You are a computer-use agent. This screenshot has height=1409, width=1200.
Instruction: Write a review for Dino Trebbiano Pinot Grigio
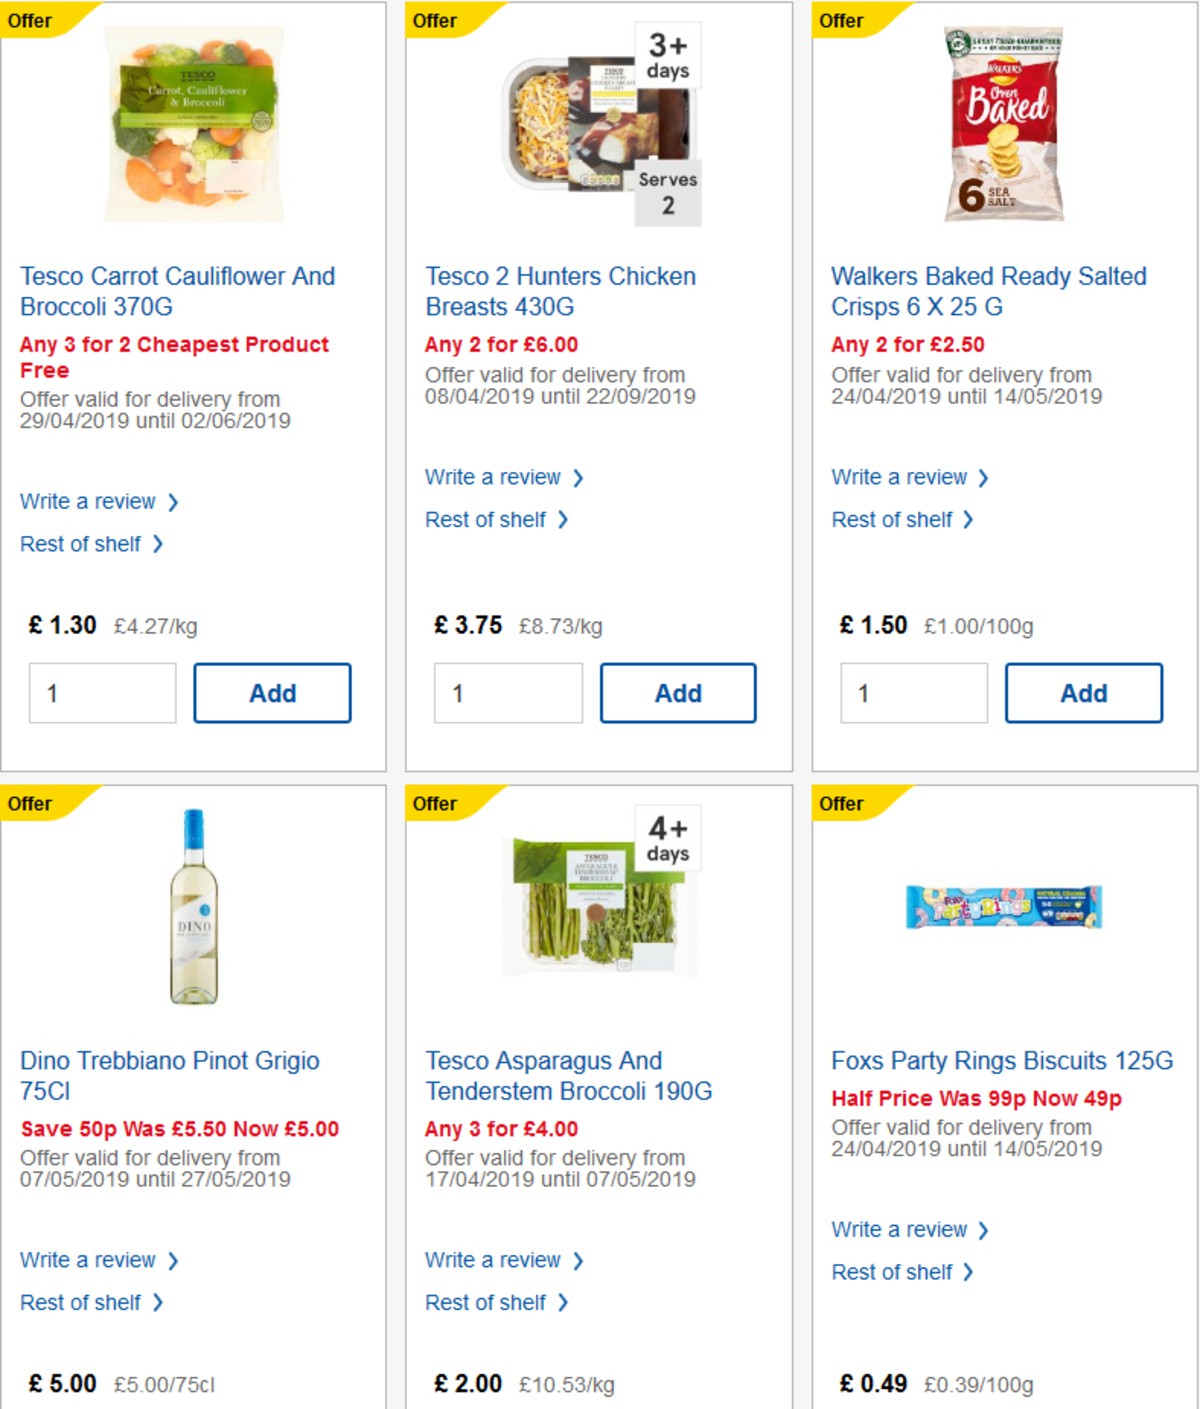88,1260
